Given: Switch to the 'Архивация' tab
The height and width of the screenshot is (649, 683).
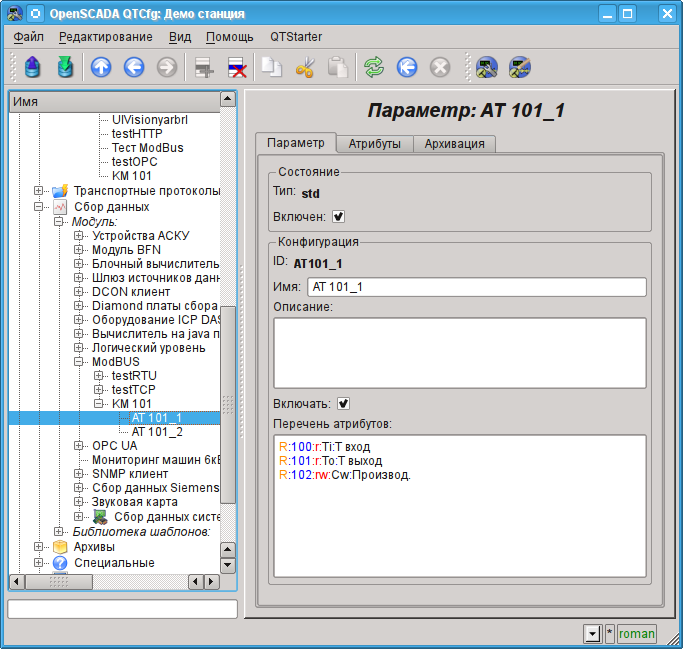Looking at the screenshot, I should pos(454,144).
